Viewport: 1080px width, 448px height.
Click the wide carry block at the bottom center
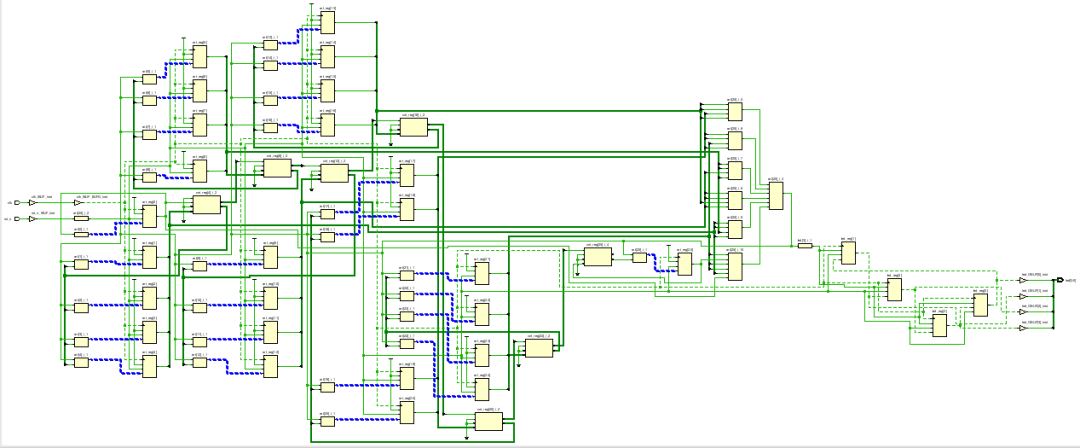490,423
